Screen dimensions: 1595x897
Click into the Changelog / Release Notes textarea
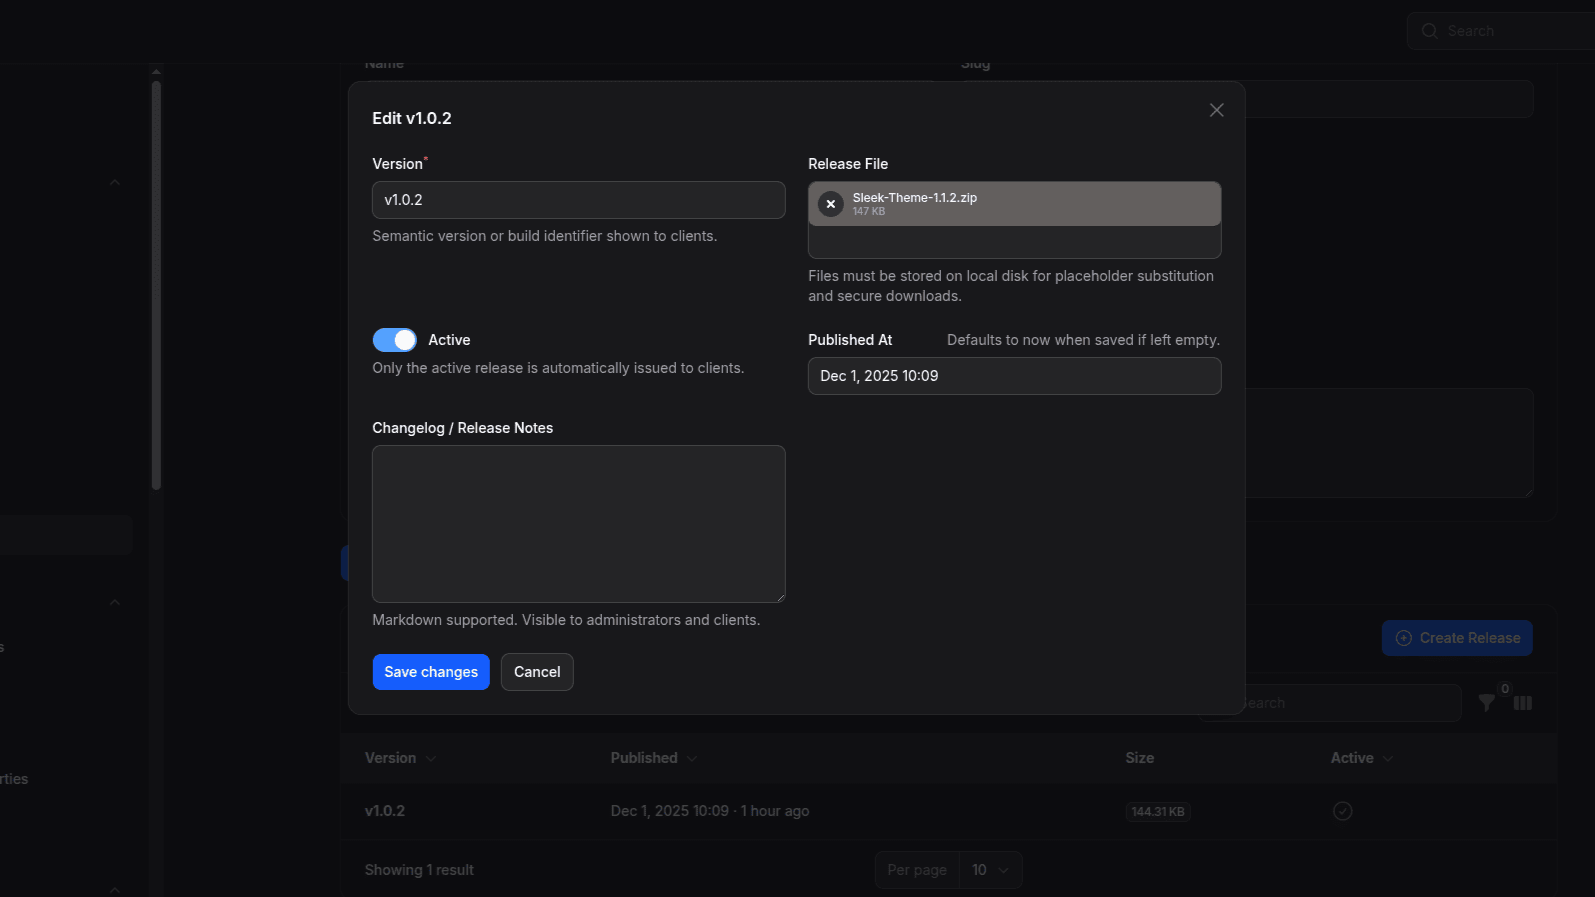[578, 523]
